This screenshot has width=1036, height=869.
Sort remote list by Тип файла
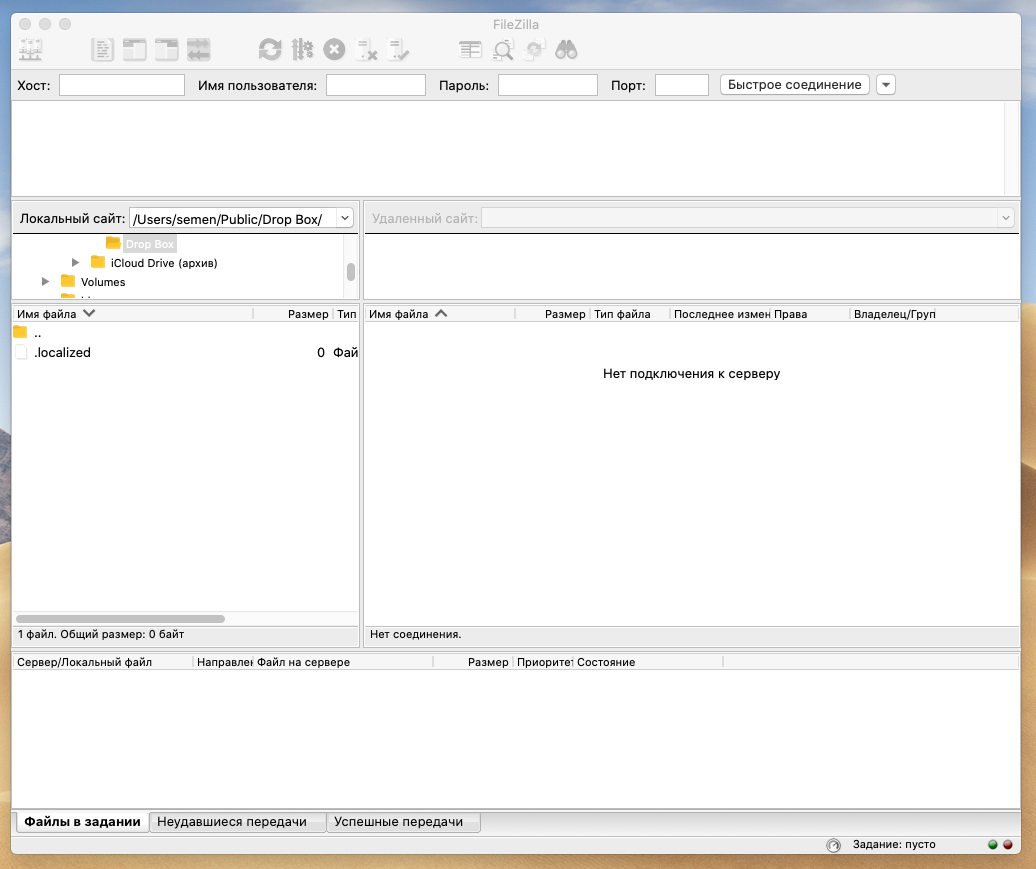pos(630,314)
